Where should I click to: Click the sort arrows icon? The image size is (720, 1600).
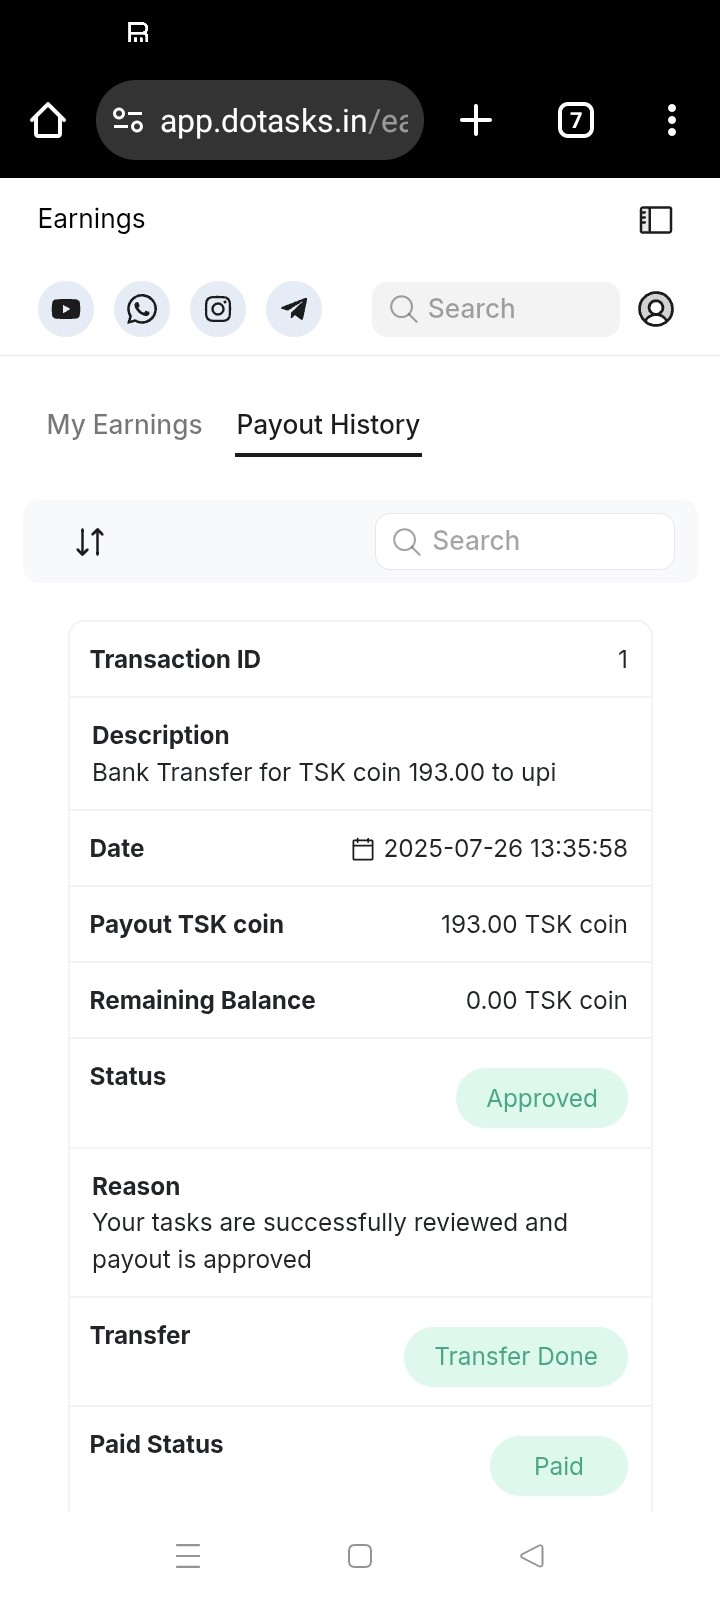[x=90, y=542]
